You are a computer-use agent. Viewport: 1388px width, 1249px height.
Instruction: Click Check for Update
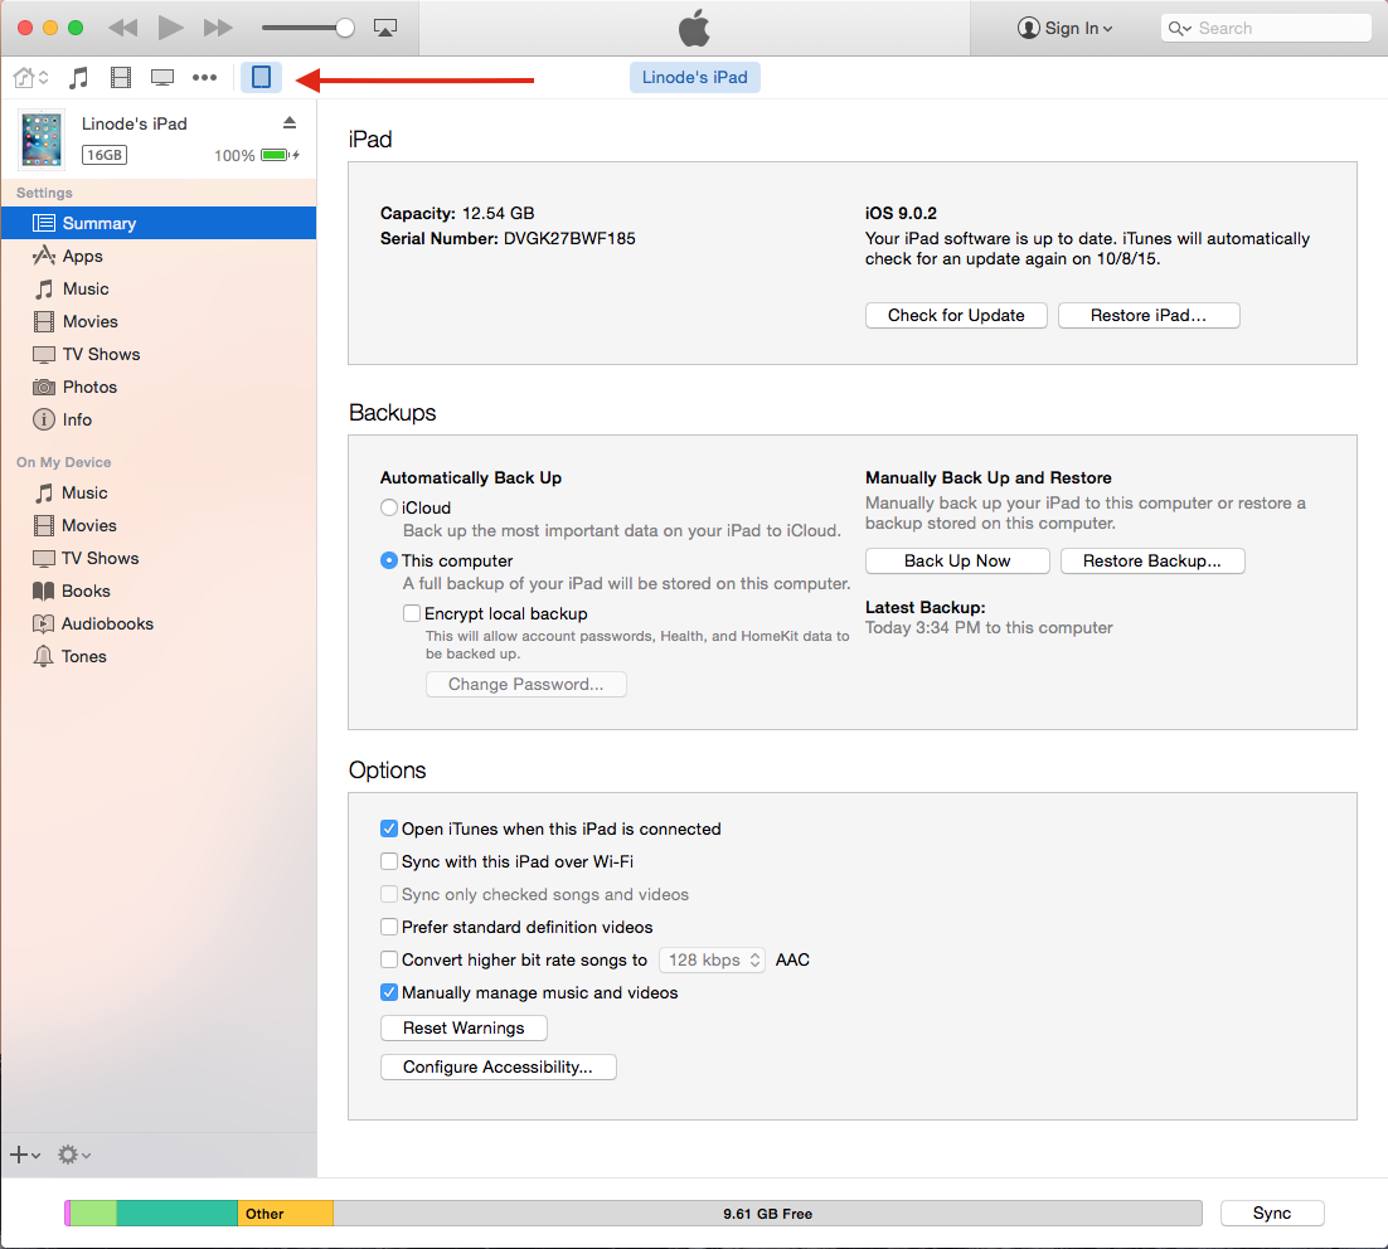point(955,315)
